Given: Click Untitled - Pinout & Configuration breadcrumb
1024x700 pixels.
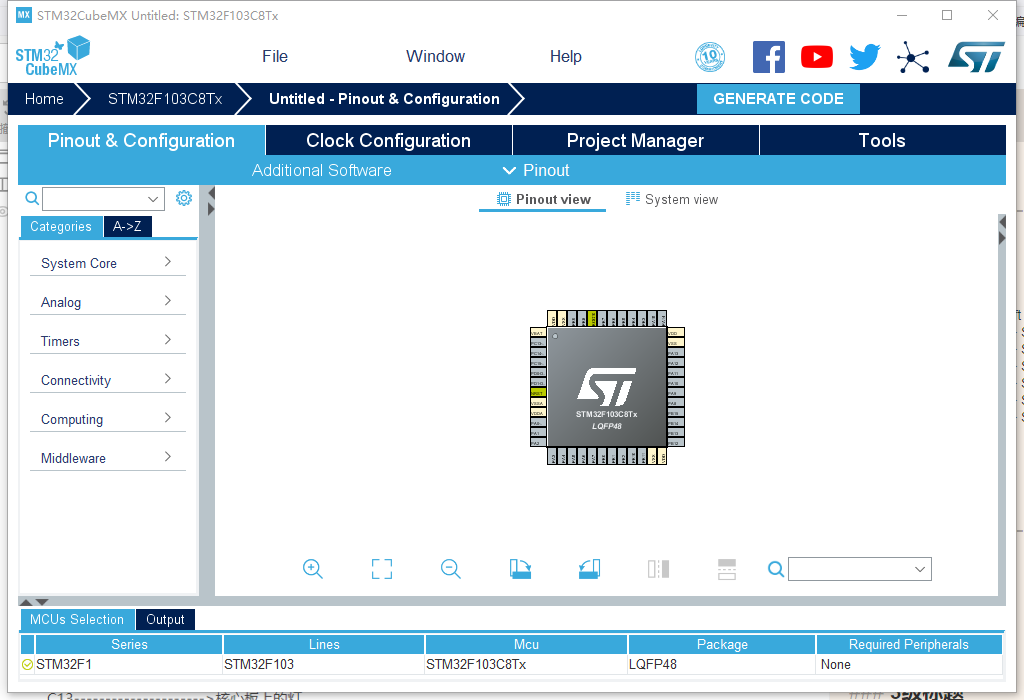Looking at the screenshot, I should [x=384, y=99].
